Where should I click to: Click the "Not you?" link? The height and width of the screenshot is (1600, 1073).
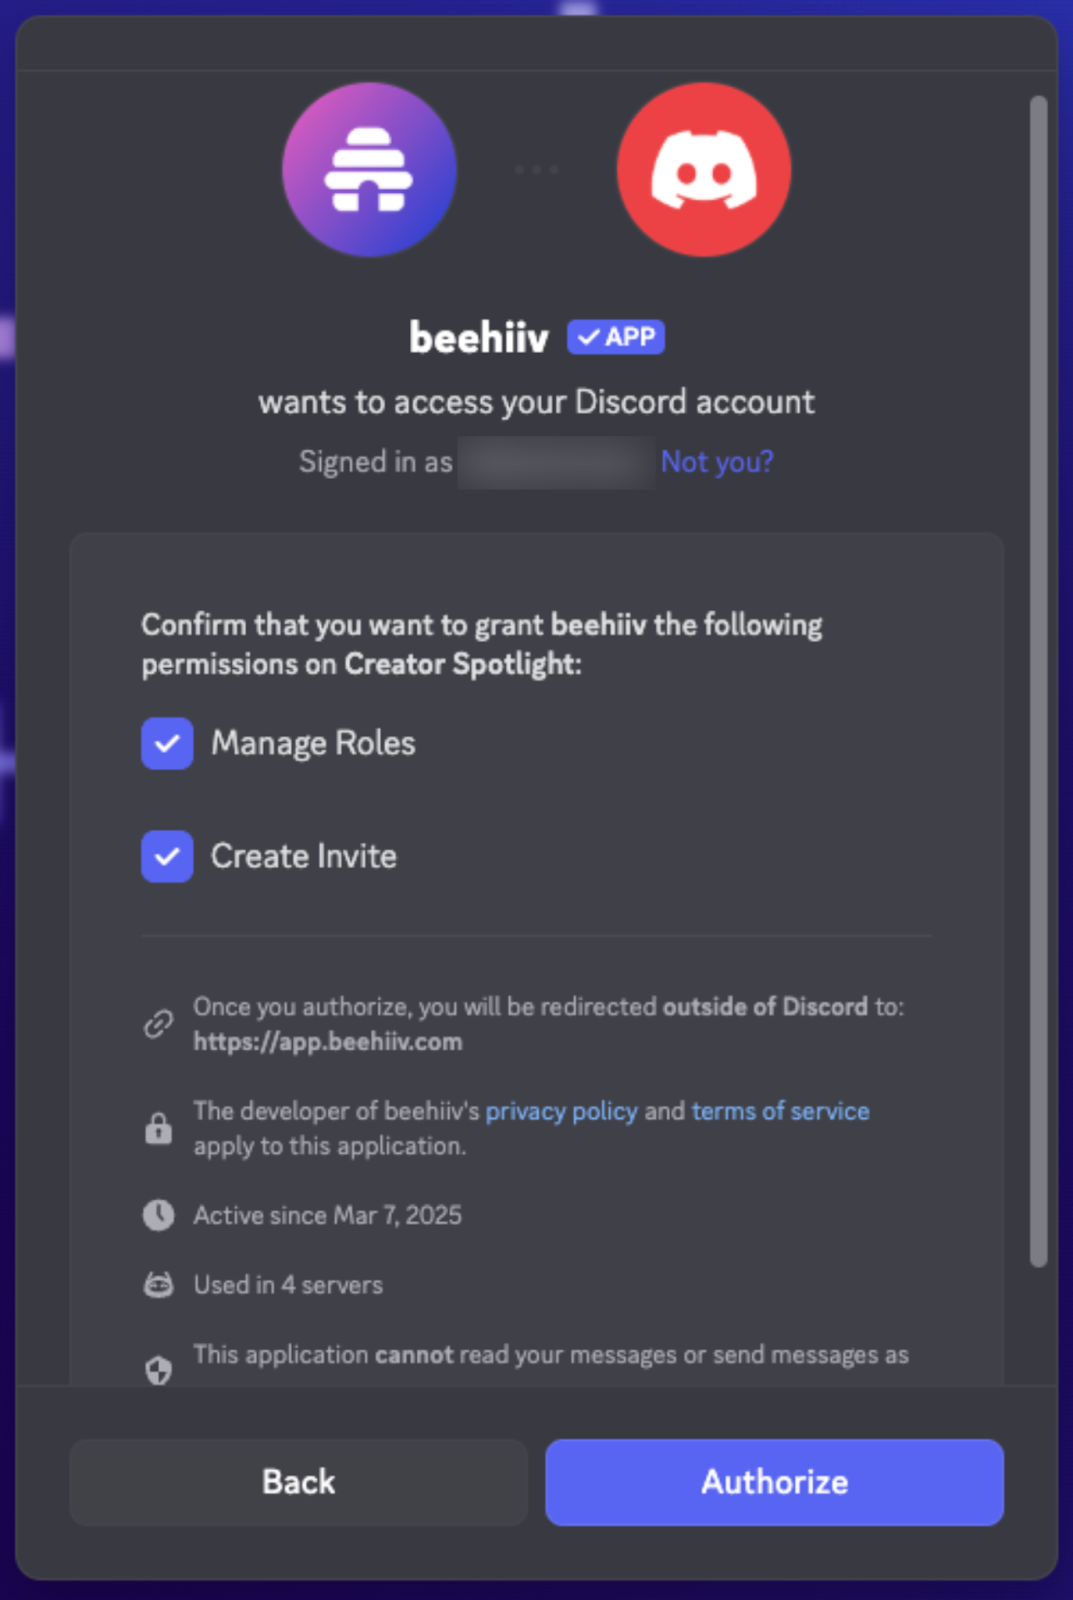pos(717,462)
